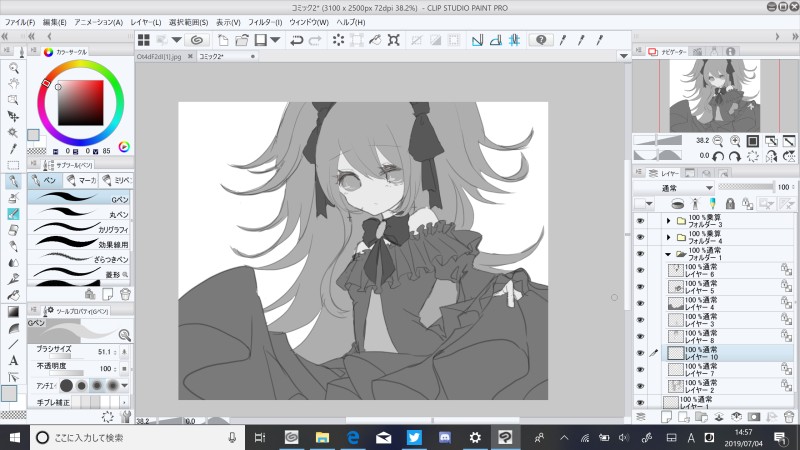Hide レイヤー 10 with eye icon
This screenshot has height=450, width=800.
640,353
